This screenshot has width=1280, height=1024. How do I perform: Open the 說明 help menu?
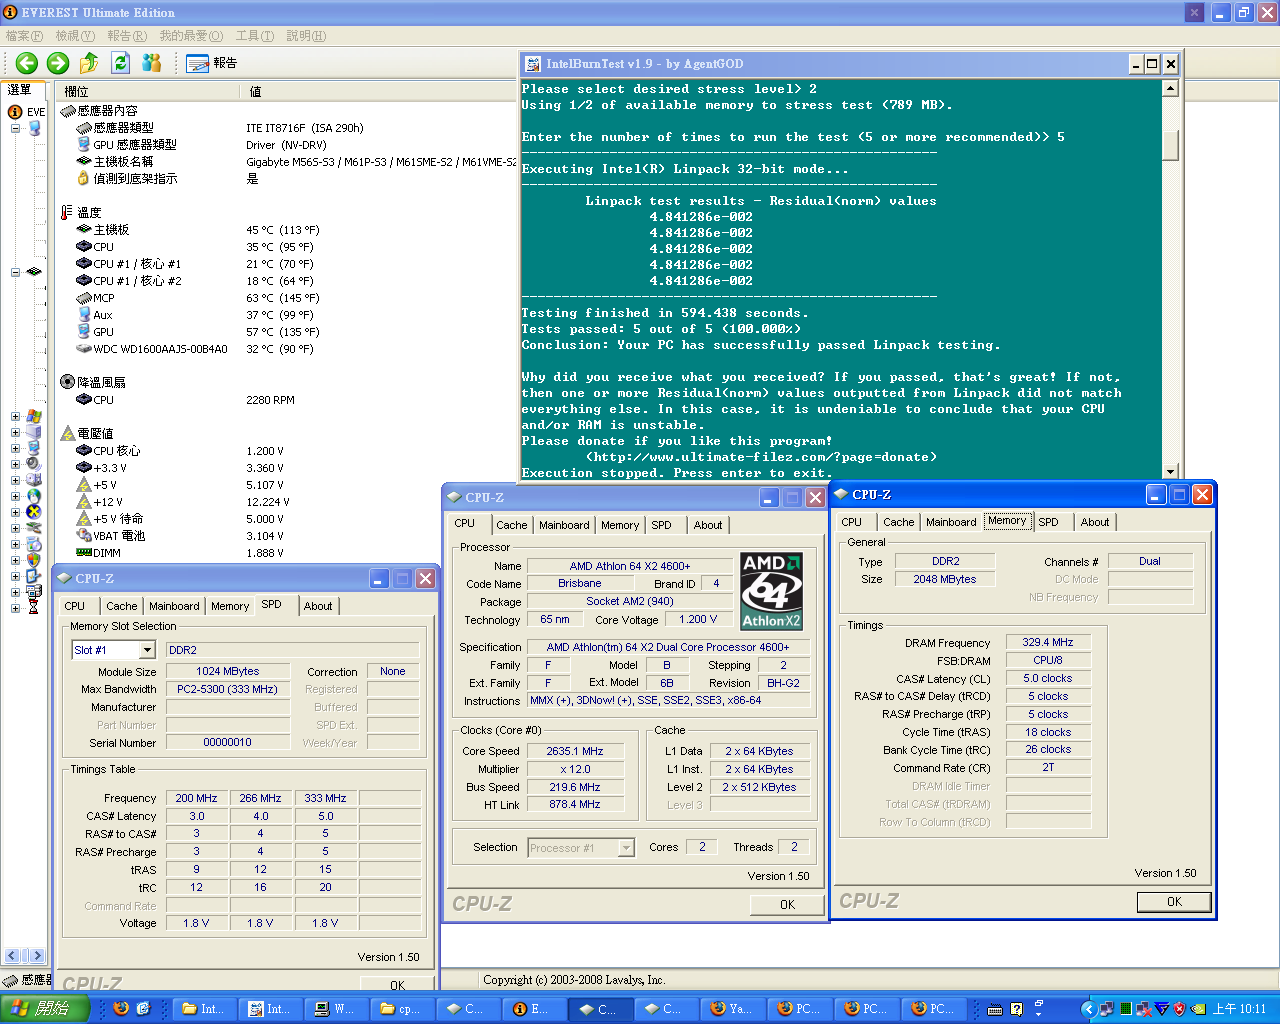coord(306,36)
